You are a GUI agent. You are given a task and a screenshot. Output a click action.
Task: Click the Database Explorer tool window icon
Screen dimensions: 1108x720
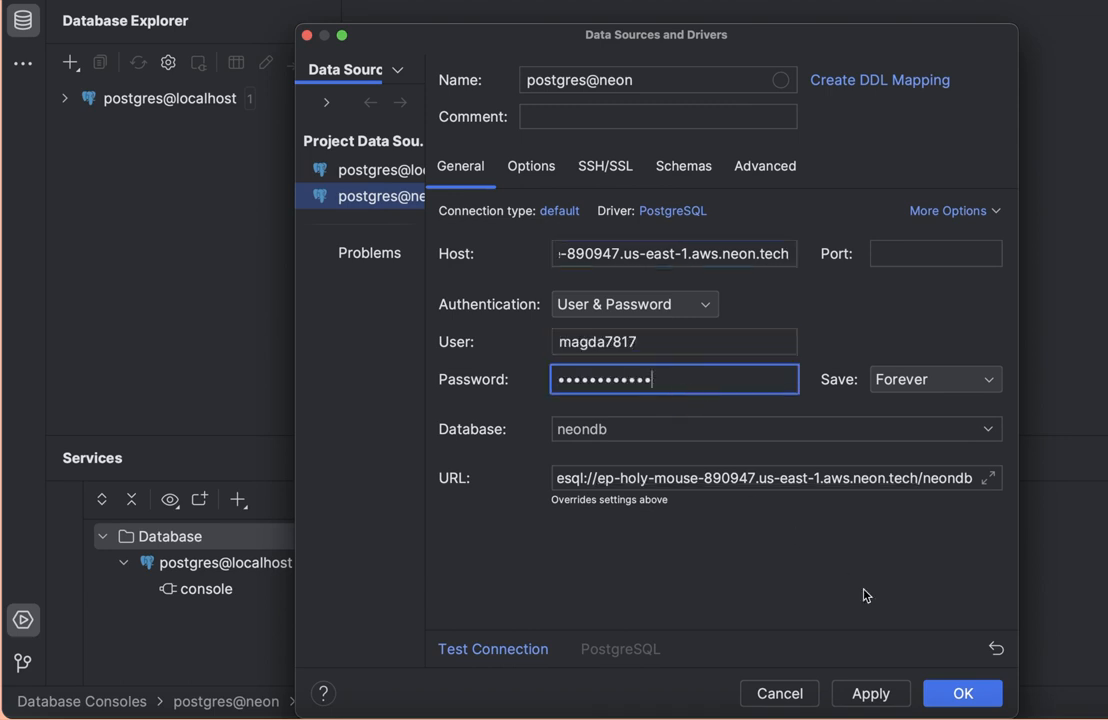pos(23,20)
